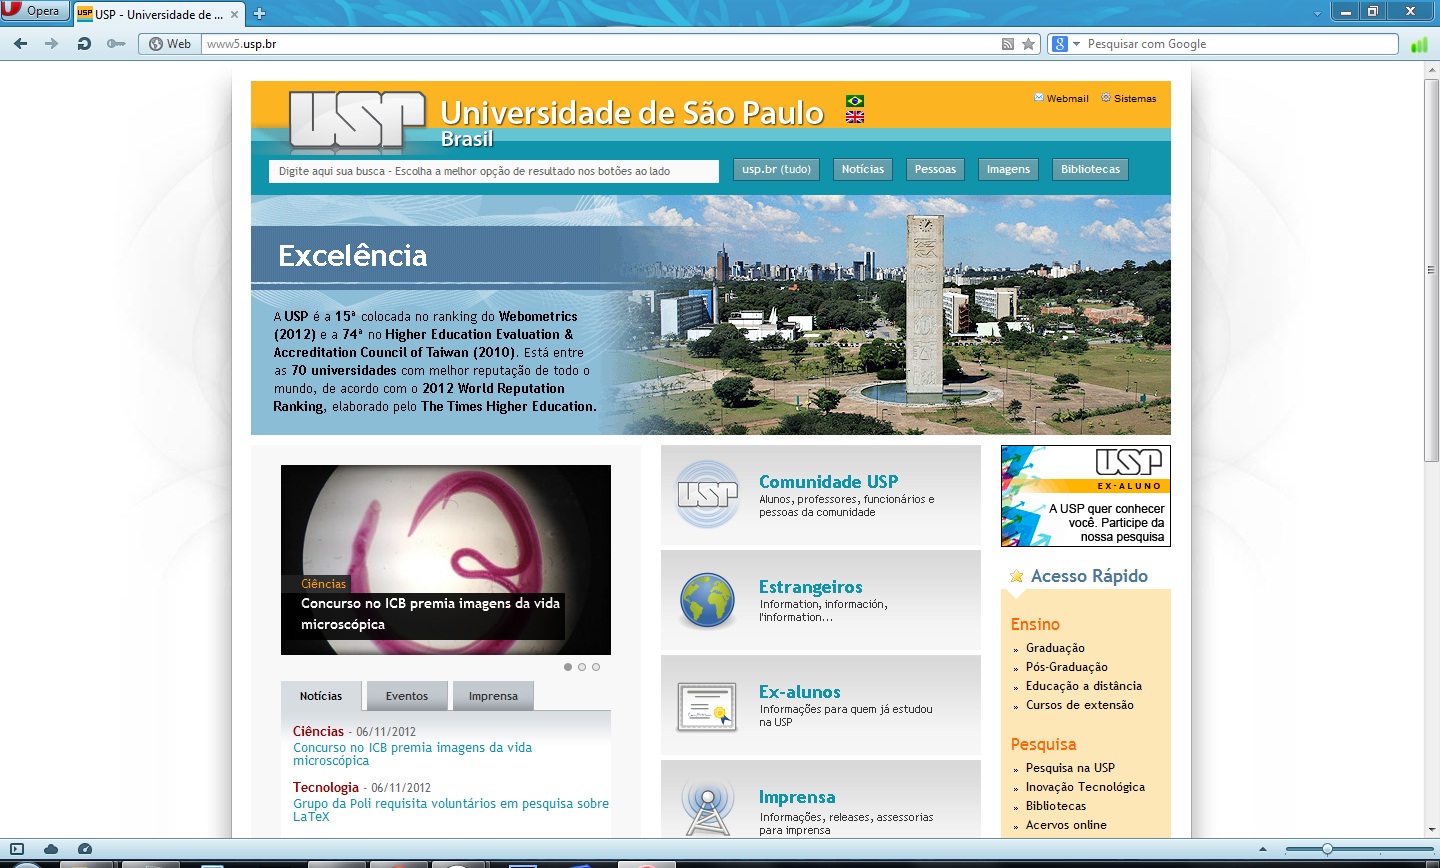Switch site language with the Brazilian flag

(855, 101)
